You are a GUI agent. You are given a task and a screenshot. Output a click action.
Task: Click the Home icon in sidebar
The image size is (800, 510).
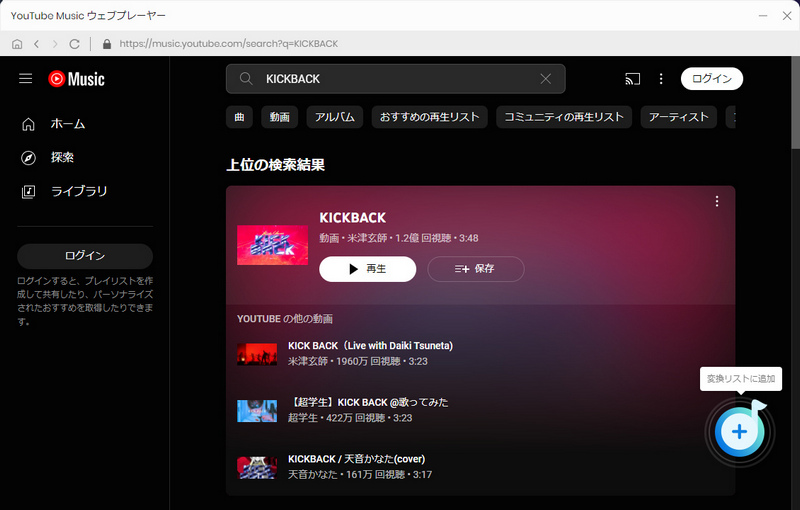pyautogui.click(x=28, y=124)
